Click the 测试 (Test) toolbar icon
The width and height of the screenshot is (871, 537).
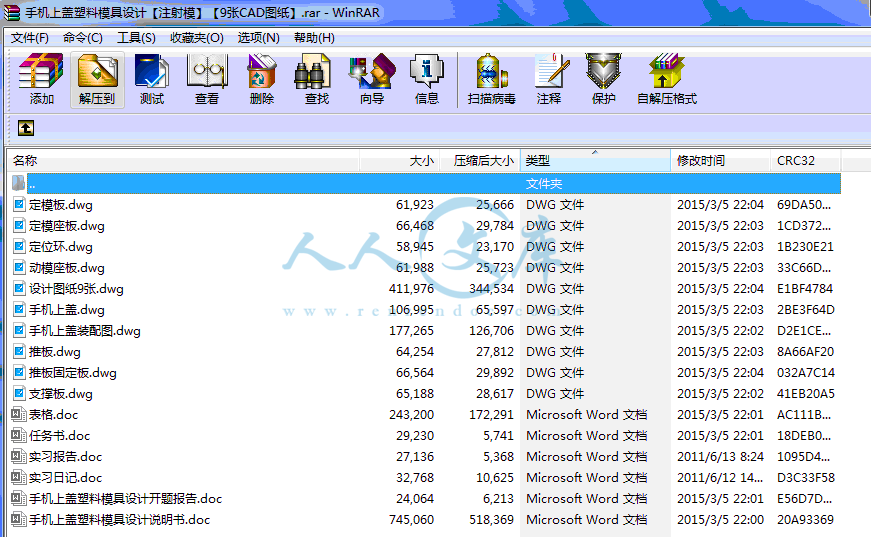[152, 71]
